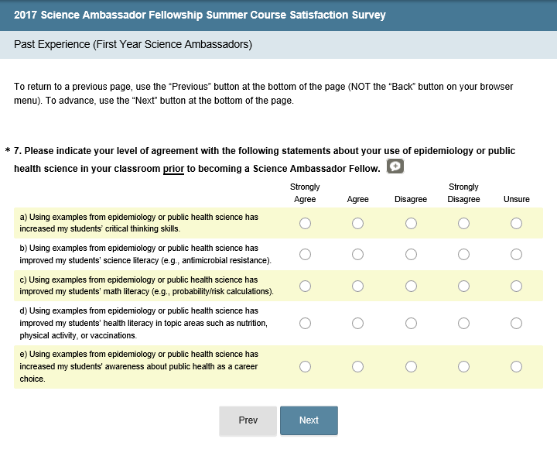Click the comment bubble icon after question 7
The width and height of the screenshot is (557, 463).
click(395, 166)
